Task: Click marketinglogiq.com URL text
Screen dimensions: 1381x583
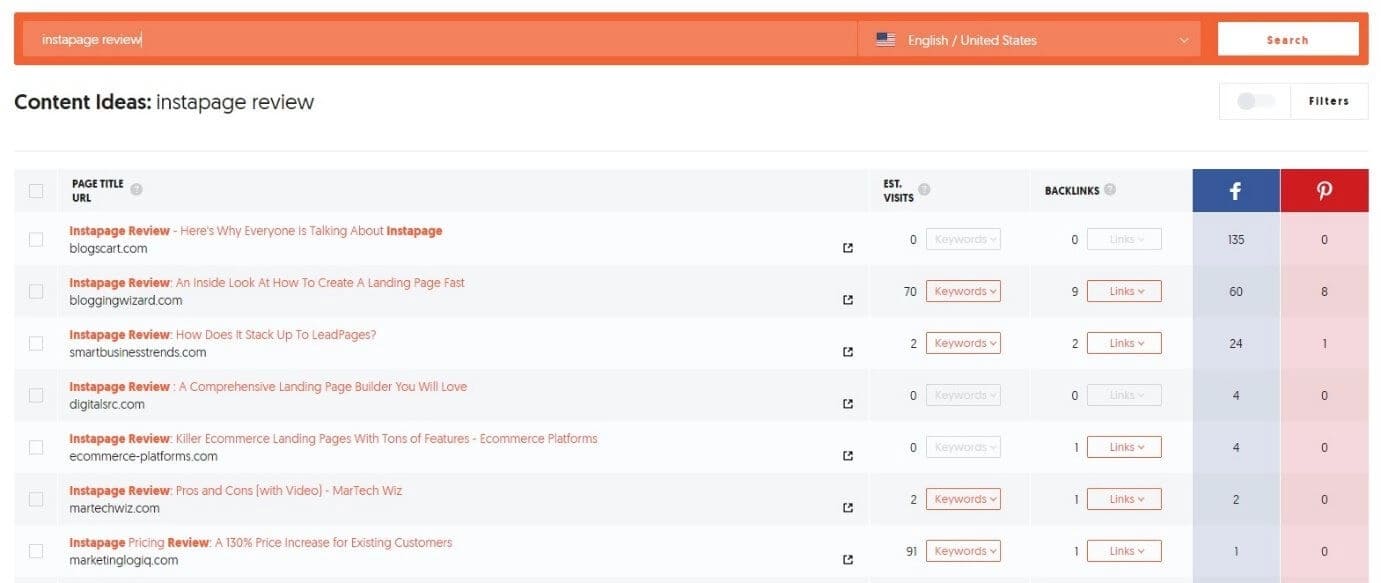Action: 123,560
